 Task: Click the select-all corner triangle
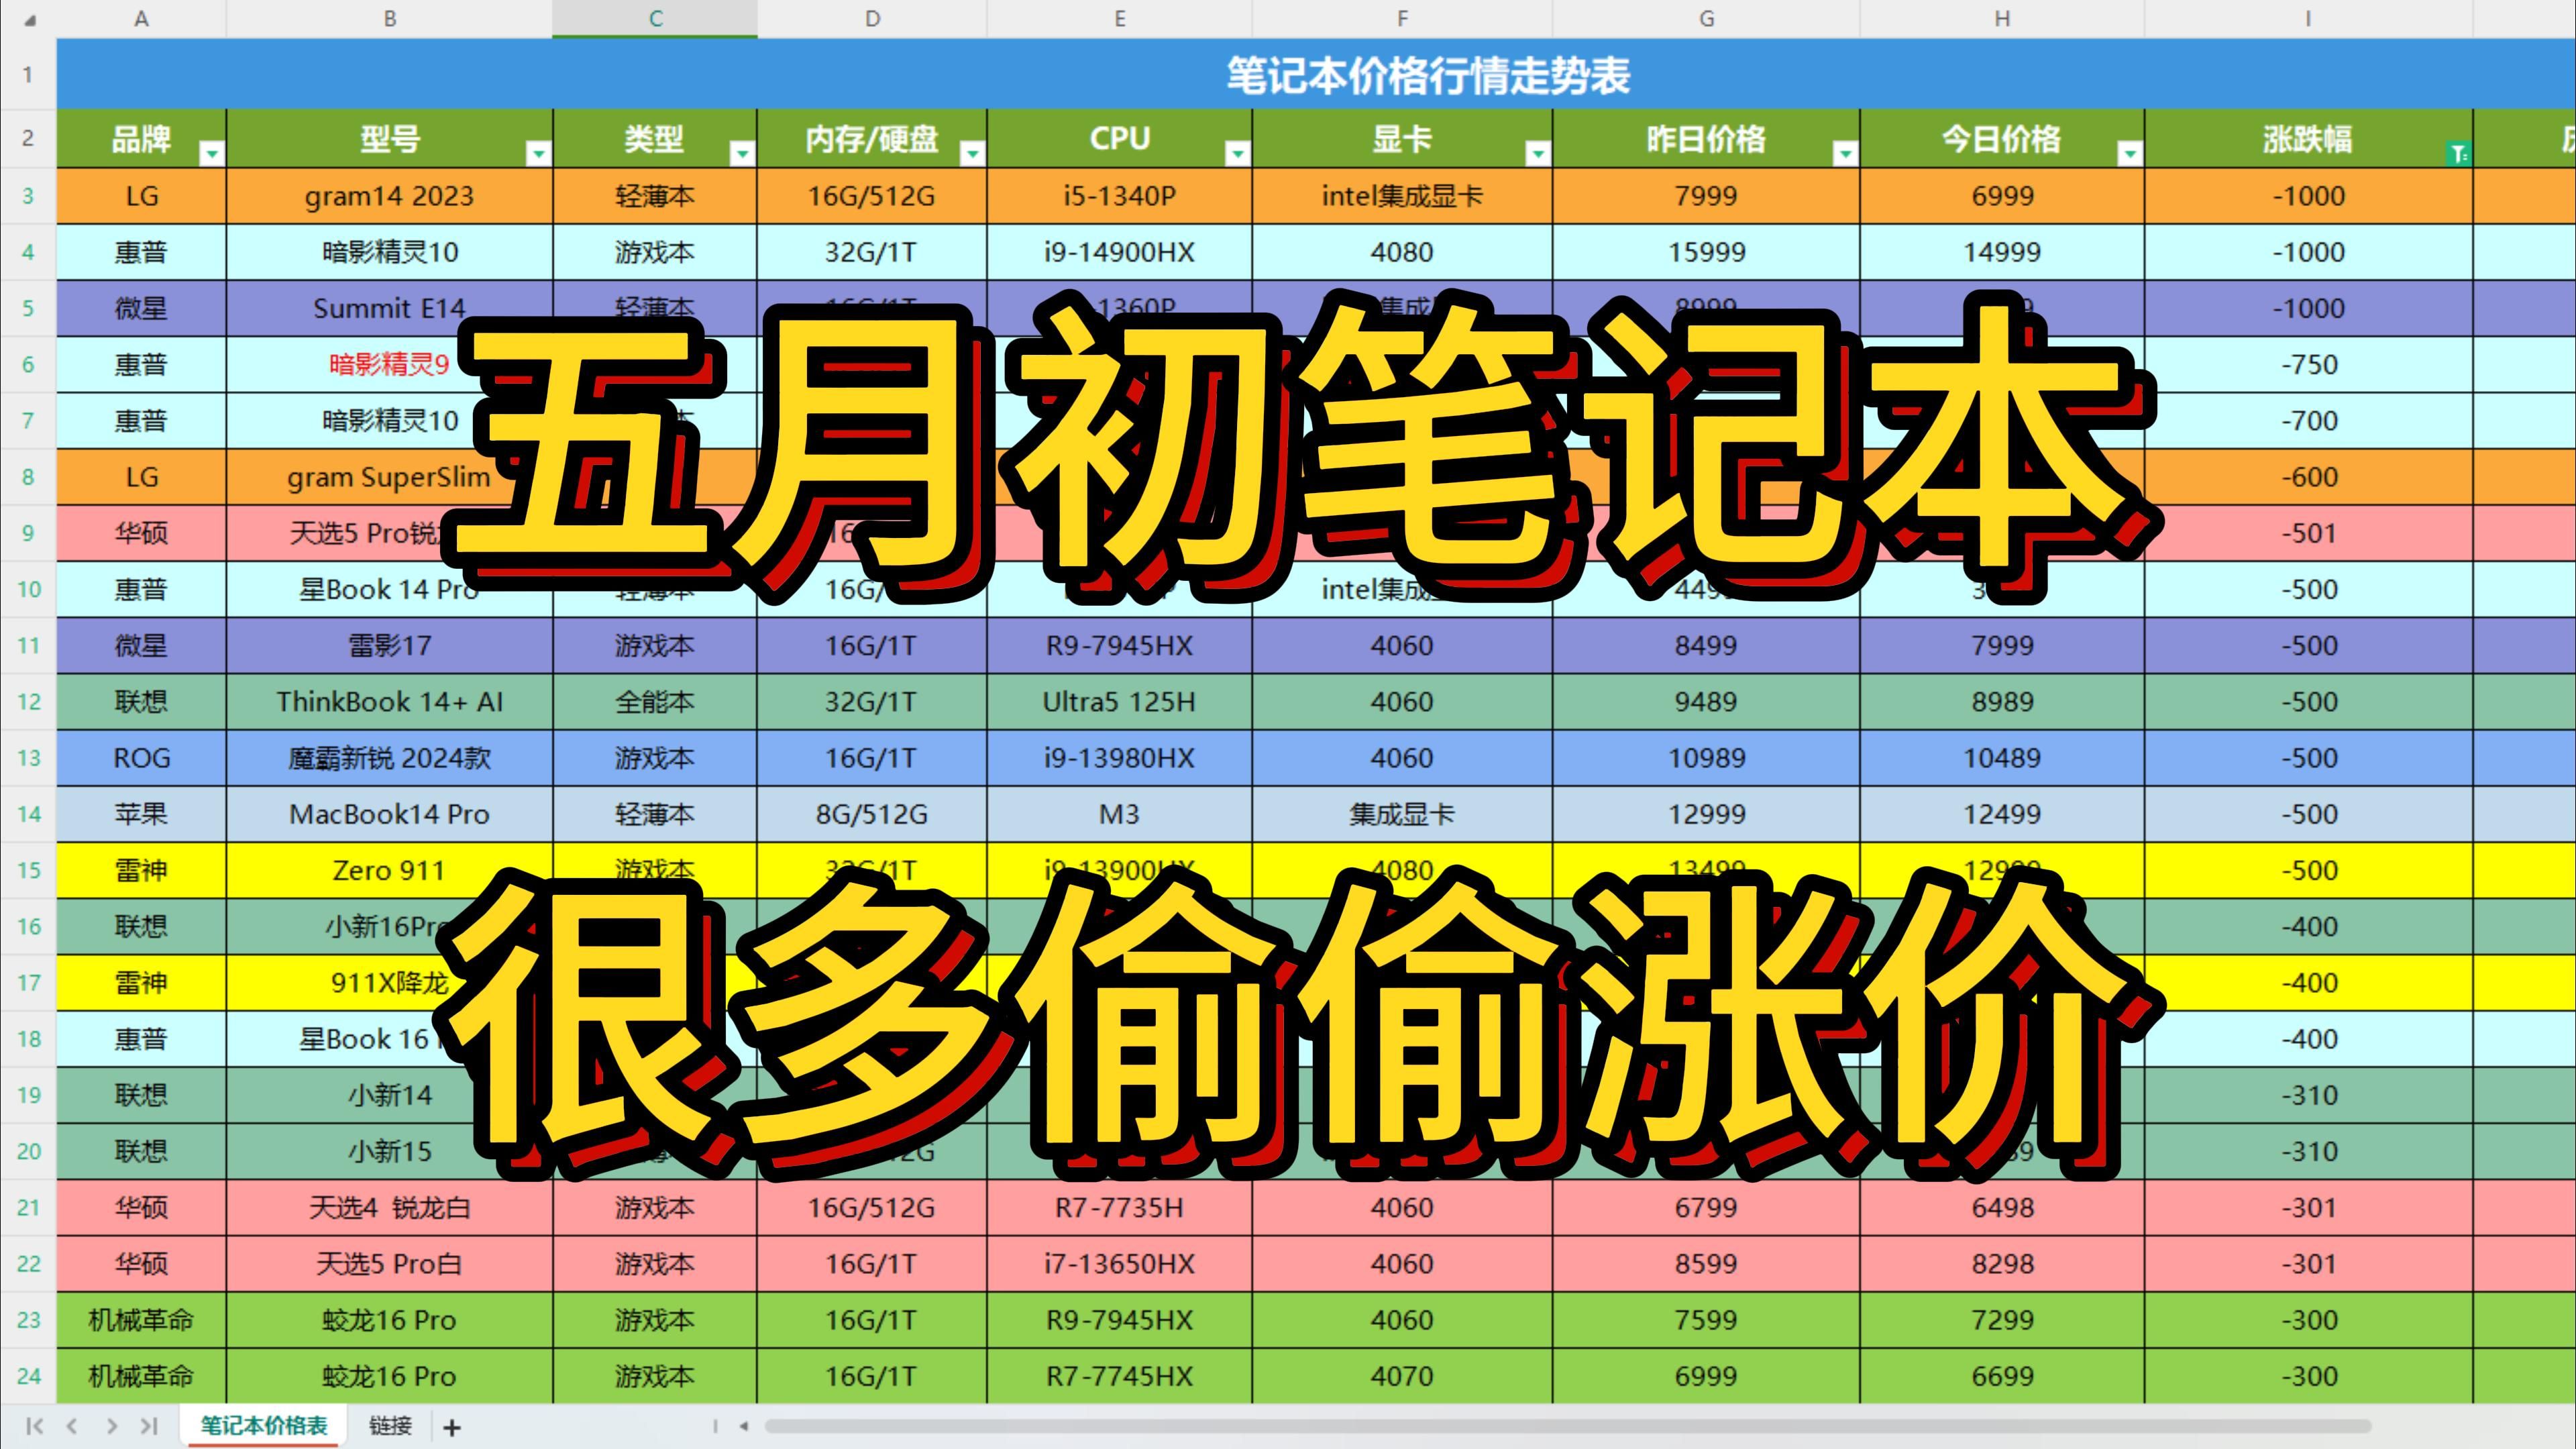30,19
